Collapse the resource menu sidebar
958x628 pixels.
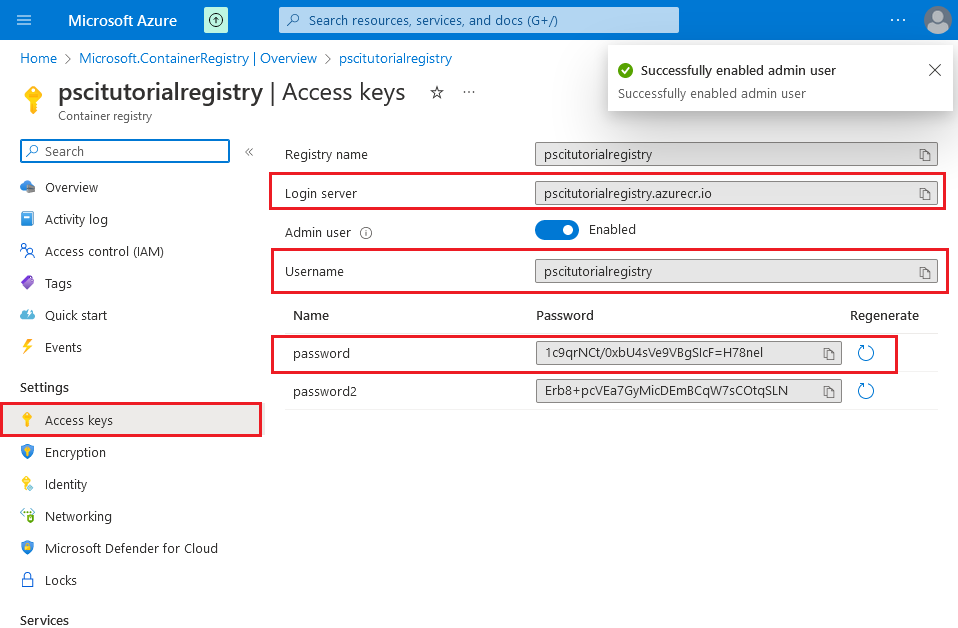249,153
